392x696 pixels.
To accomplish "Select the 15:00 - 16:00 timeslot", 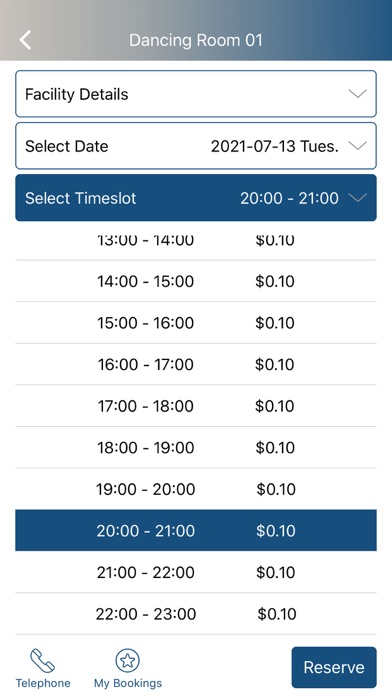I will [x=196, y=323].
